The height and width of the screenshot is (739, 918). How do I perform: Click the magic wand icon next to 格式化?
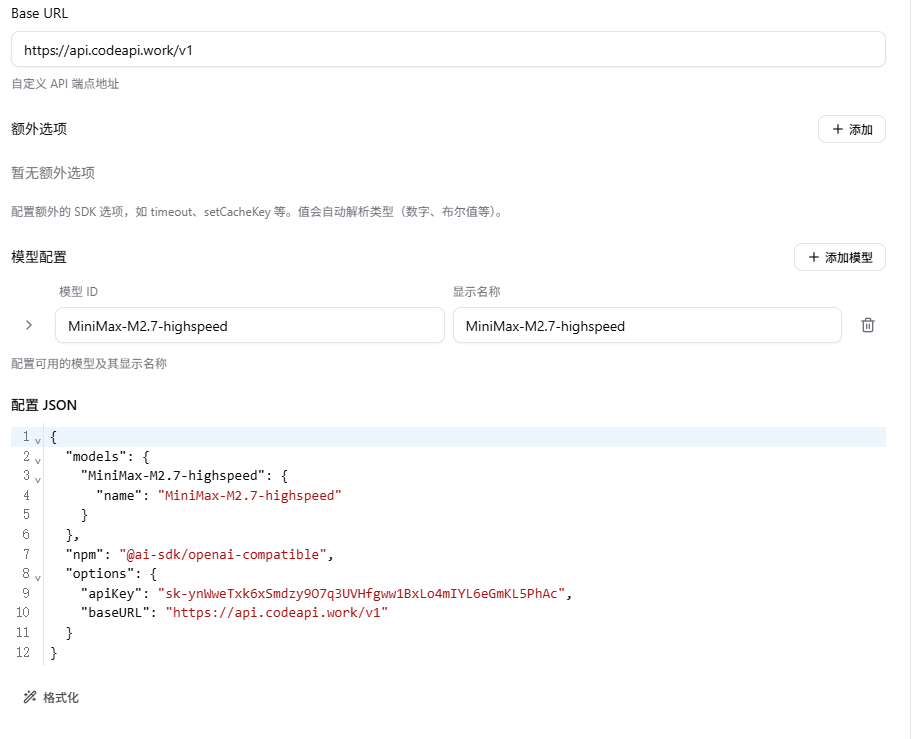point(29,697)
